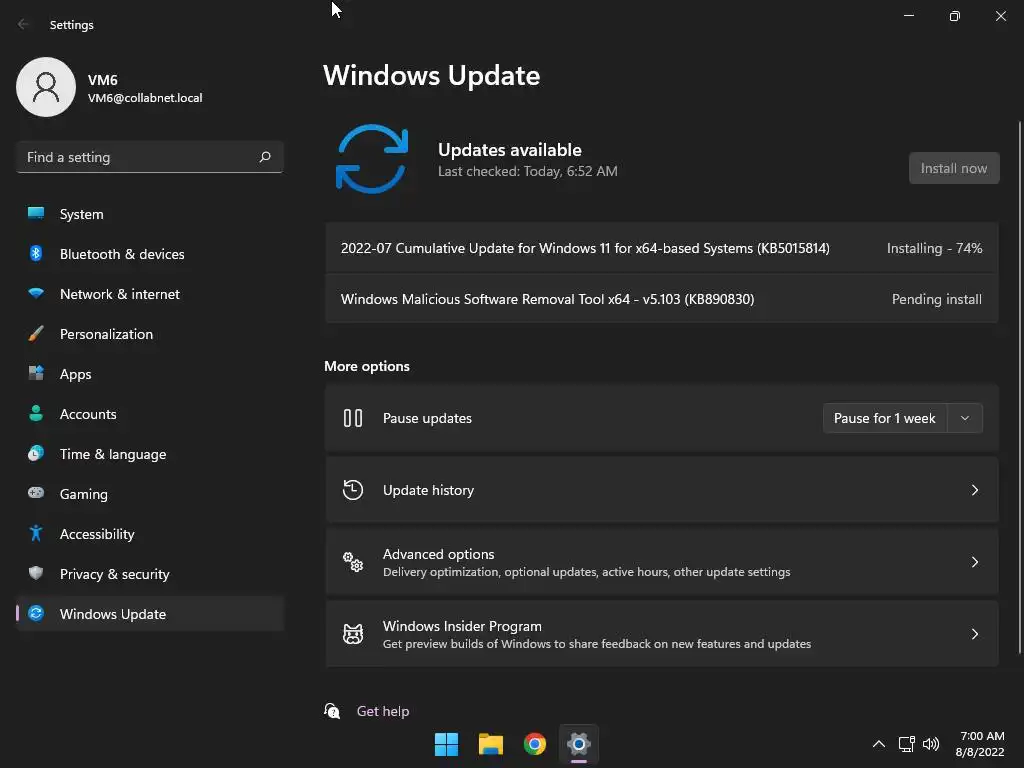Click the Personalization paintbrush icon
The width and height of the screenshot is (1024, 768).
pyautogui.click(x=36, y=334)
